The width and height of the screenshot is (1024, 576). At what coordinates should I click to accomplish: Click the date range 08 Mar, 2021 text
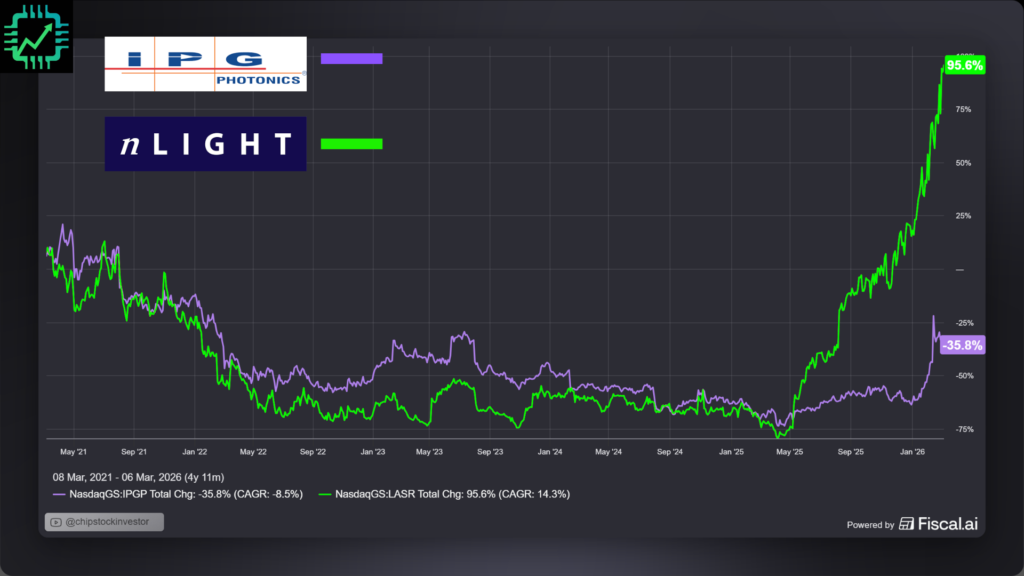pos(138,477)
